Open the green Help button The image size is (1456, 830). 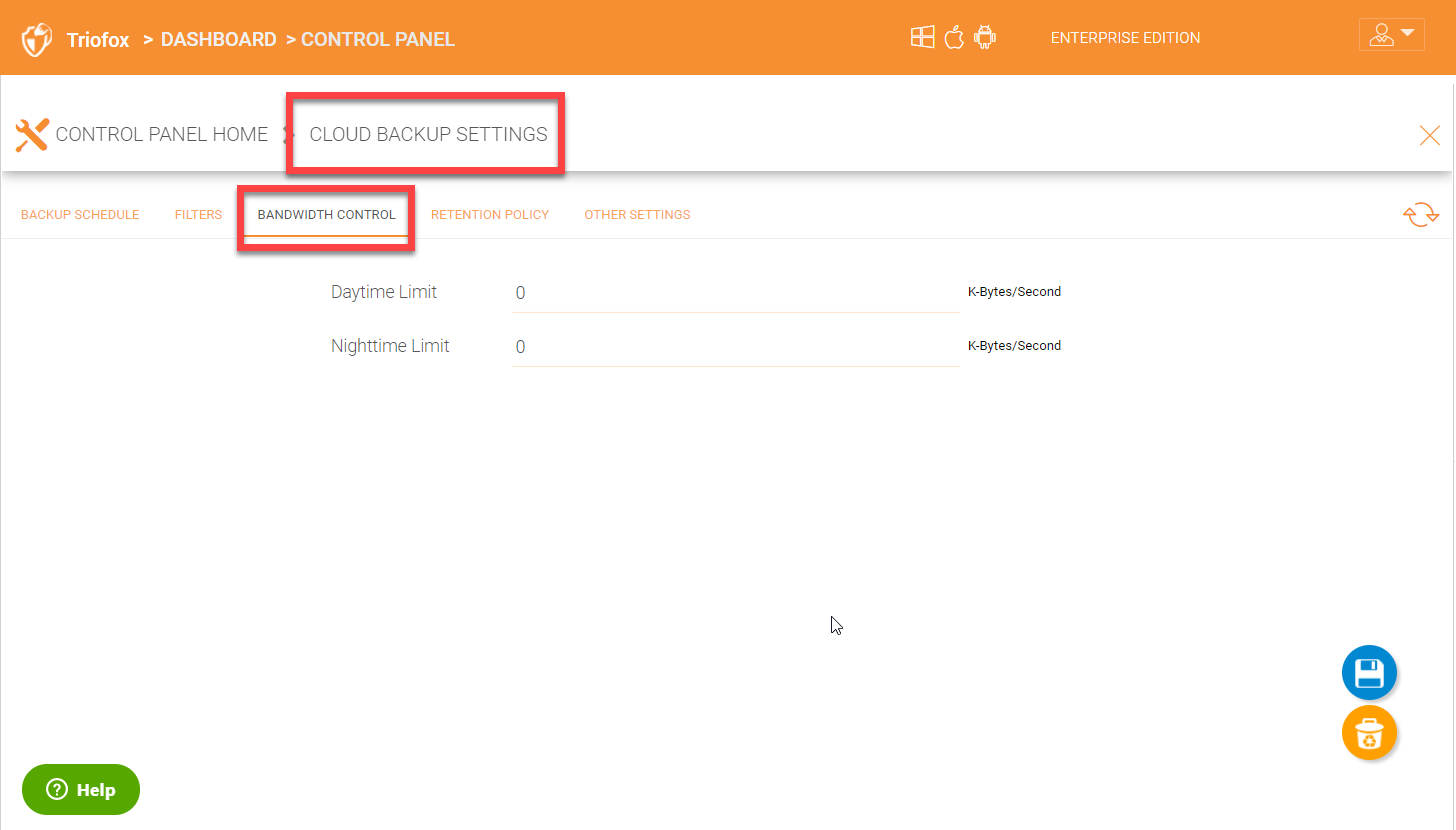(81, 790)
